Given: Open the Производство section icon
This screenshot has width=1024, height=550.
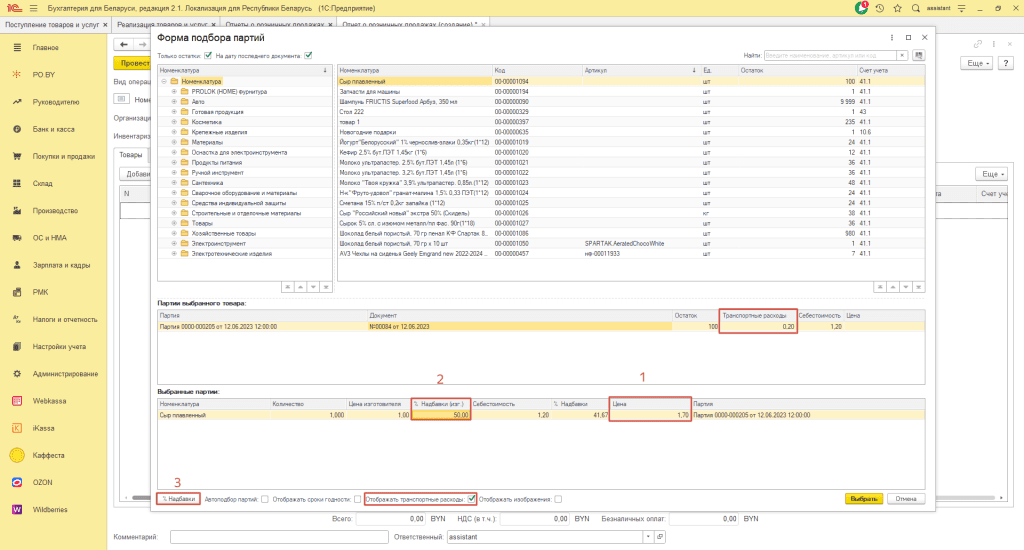Looking at the screenshot, I should 17,210.
